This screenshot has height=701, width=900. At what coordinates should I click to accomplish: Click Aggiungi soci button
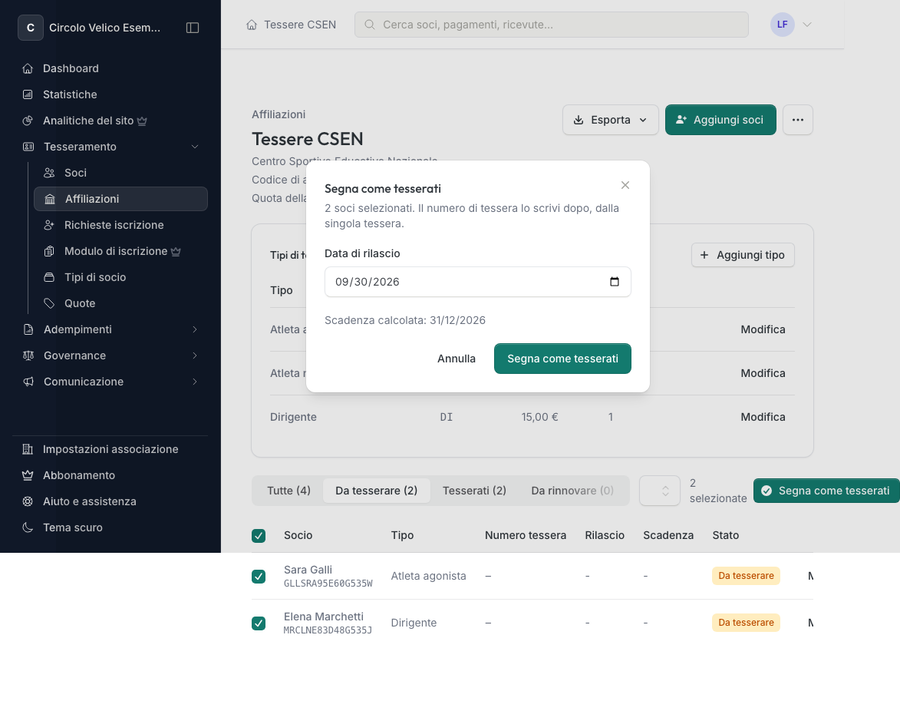[720, 120]
